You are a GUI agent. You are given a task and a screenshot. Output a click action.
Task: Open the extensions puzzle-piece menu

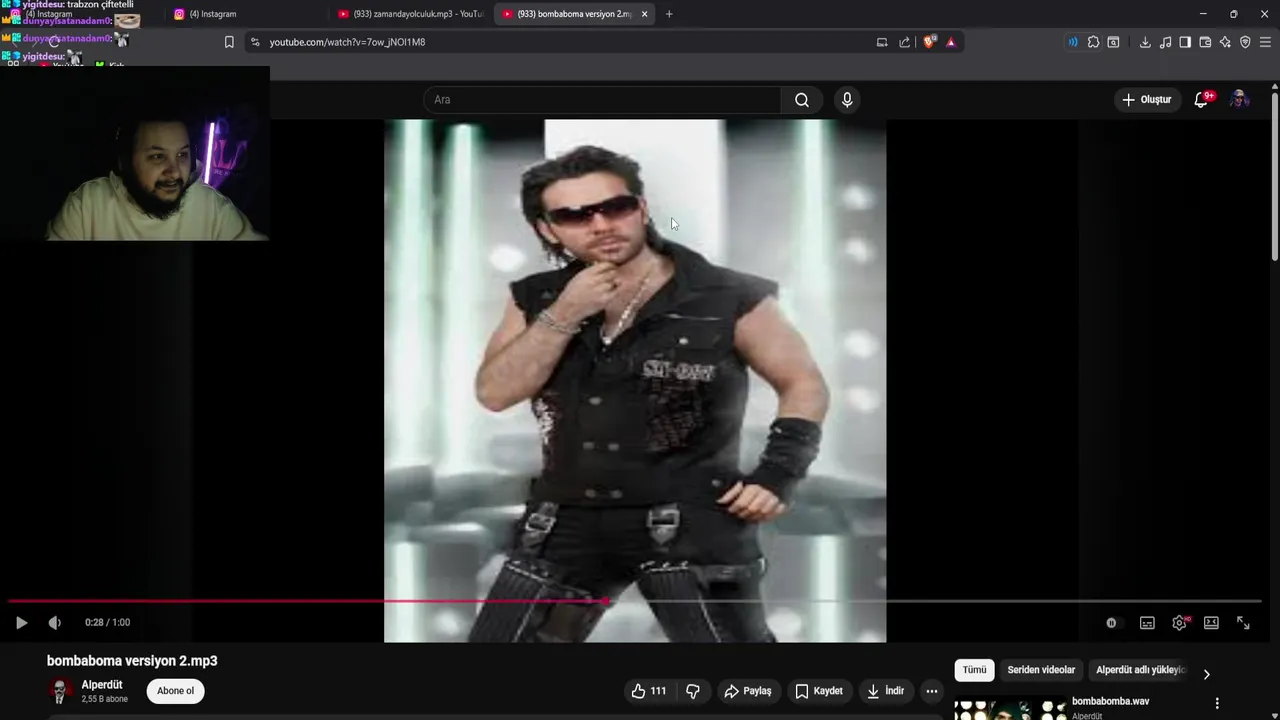pos(1093,42)
